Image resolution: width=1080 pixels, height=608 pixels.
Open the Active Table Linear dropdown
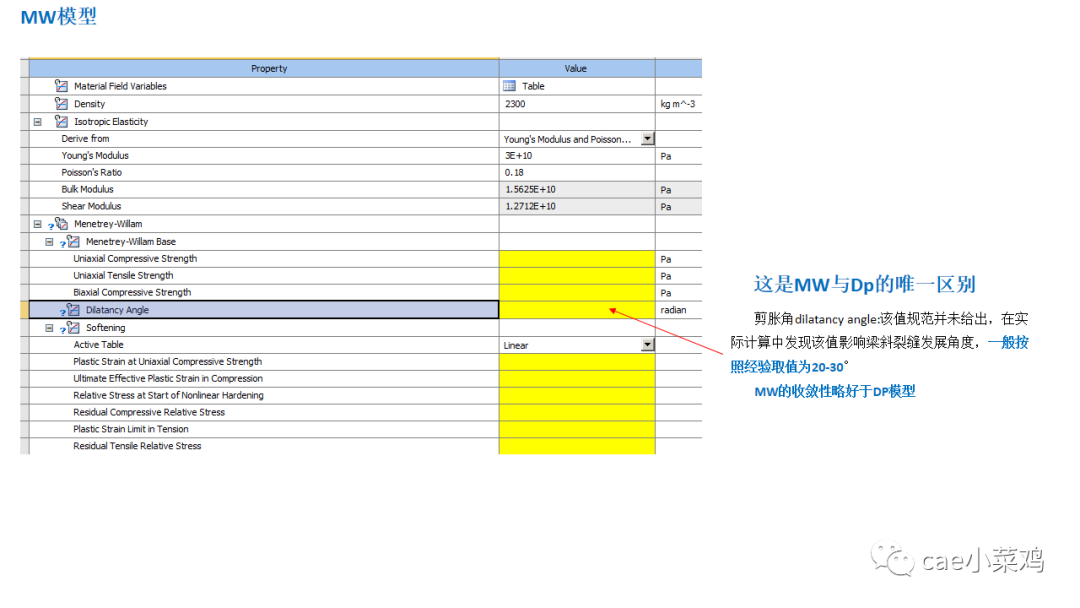(646, 344)
